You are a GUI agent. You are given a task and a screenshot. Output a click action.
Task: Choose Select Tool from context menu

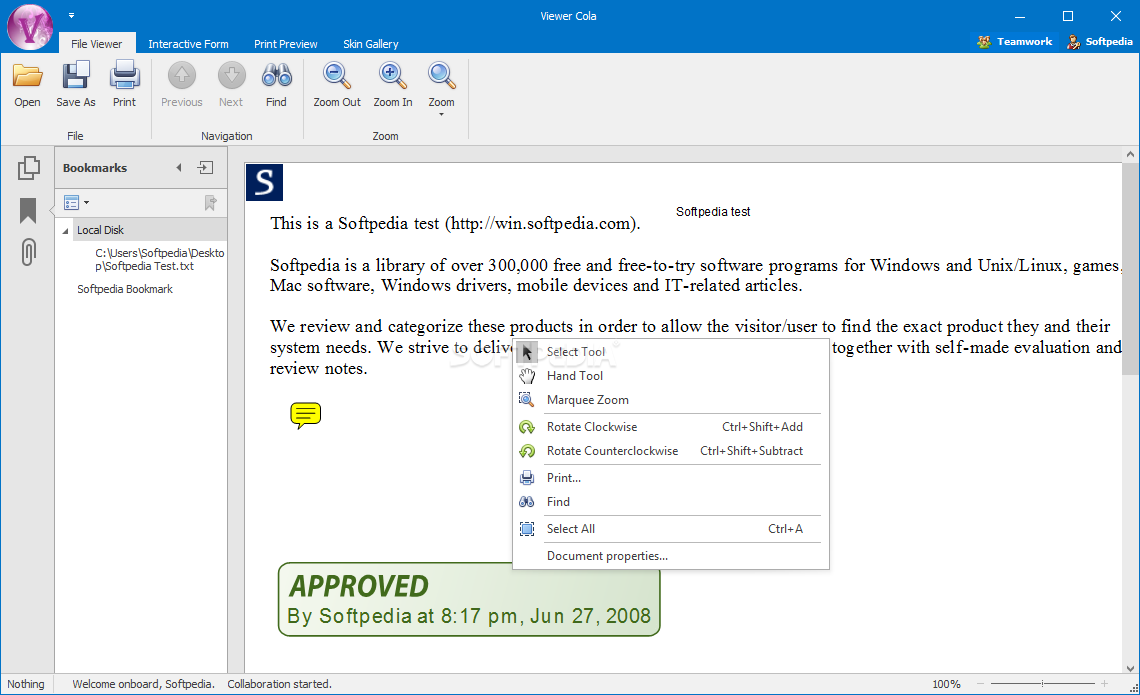670,352
